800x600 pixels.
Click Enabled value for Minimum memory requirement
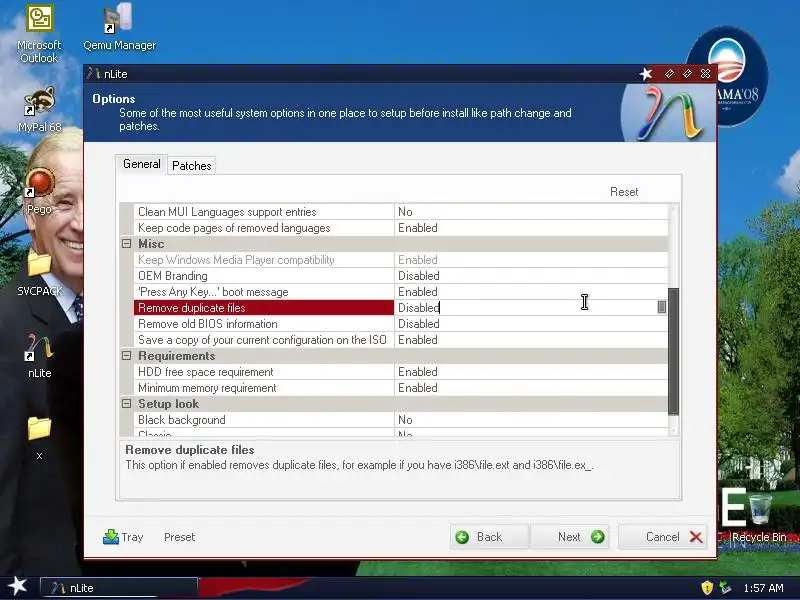coord(531,388)
